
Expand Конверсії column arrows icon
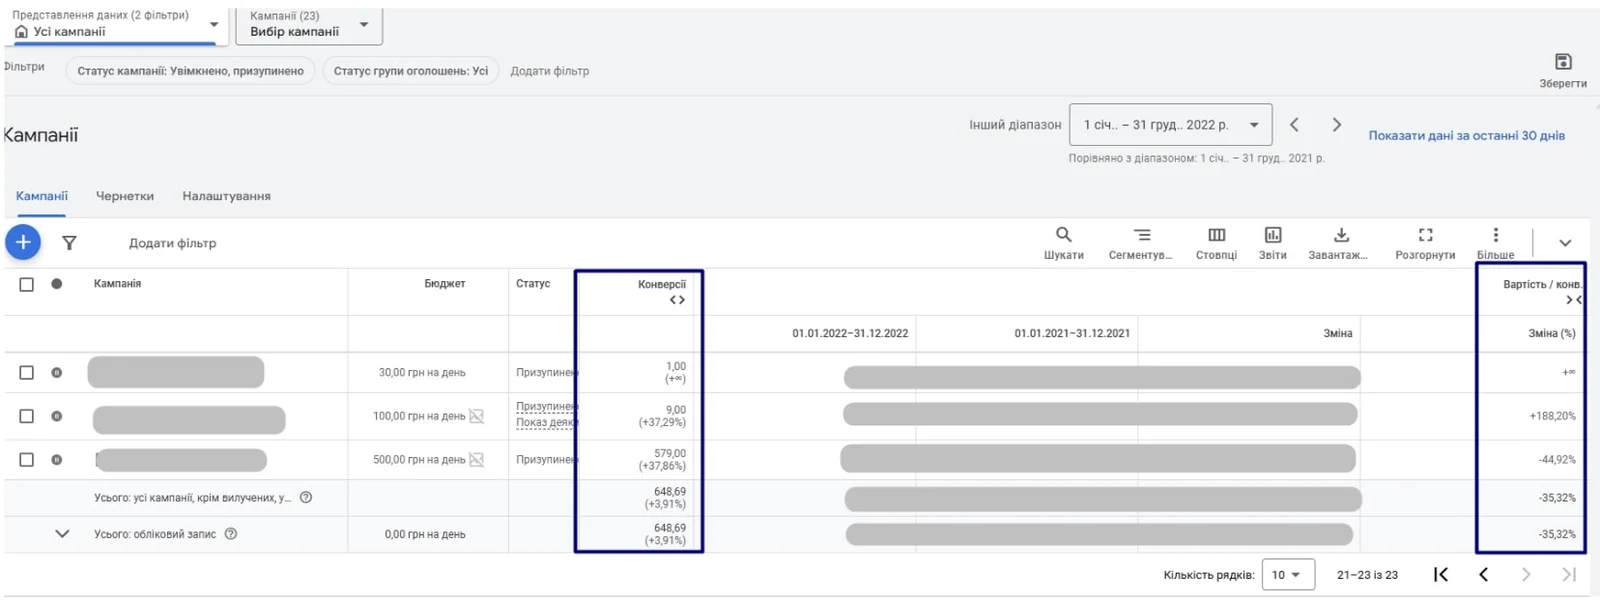coord(677,300)
